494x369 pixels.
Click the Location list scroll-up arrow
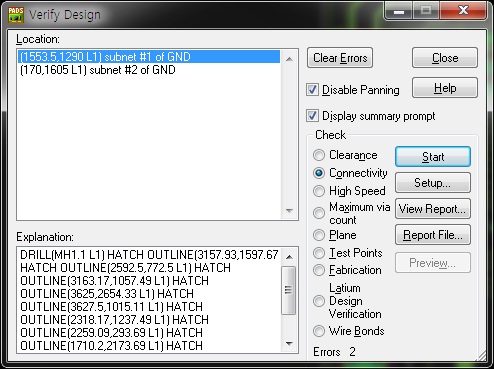click(x=289, y=59)
